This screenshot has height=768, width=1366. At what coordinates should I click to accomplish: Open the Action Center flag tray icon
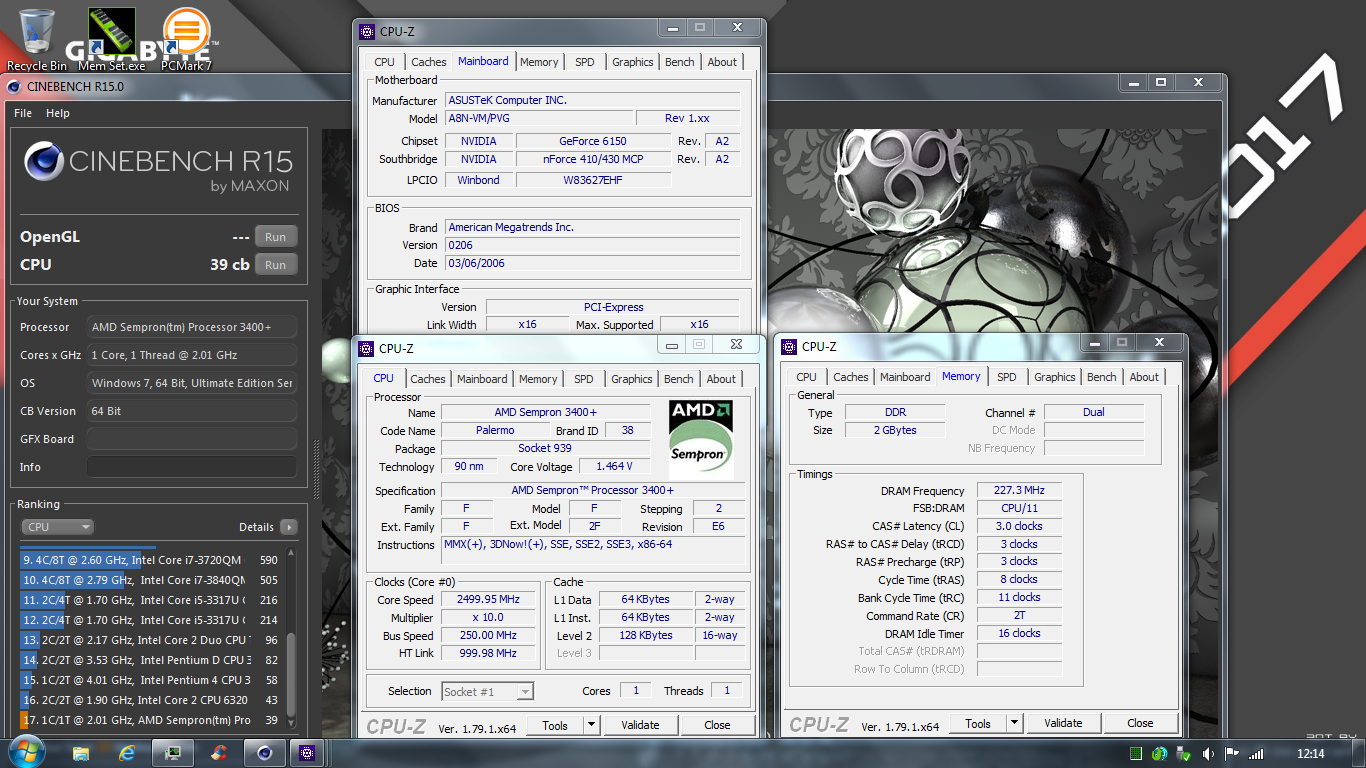click(1232, 753)
